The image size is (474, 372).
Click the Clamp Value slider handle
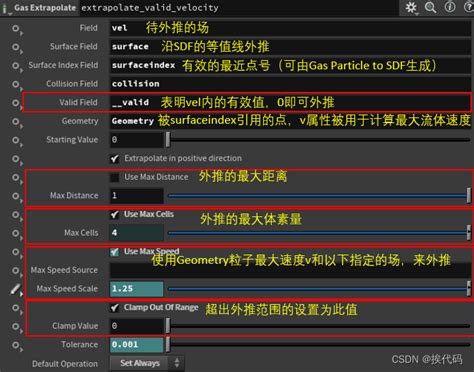tap(168, 326)
